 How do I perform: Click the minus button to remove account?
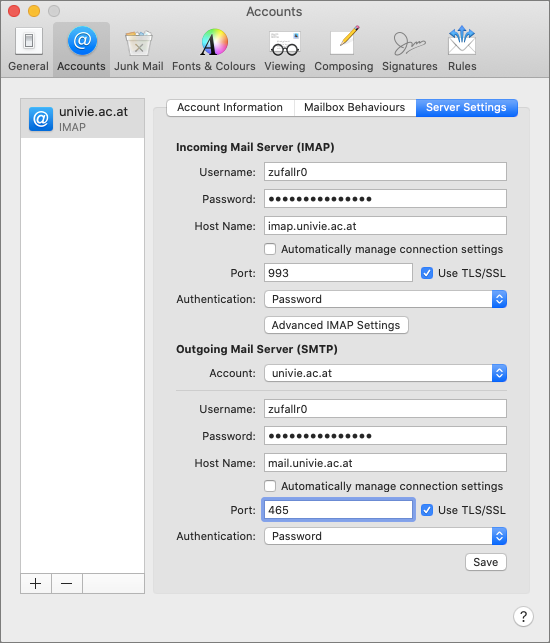(x=66, y=583)
